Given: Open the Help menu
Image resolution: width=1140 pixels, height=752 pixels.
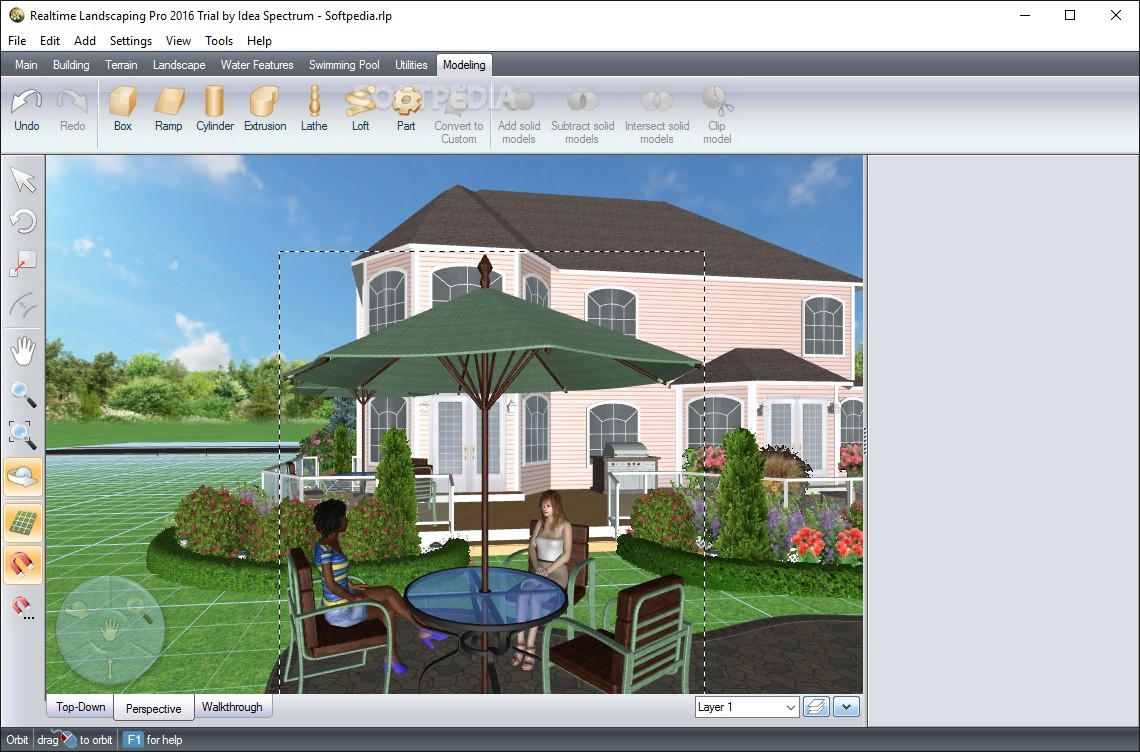Looking at the screenshot, I should (x=259, y=41).
